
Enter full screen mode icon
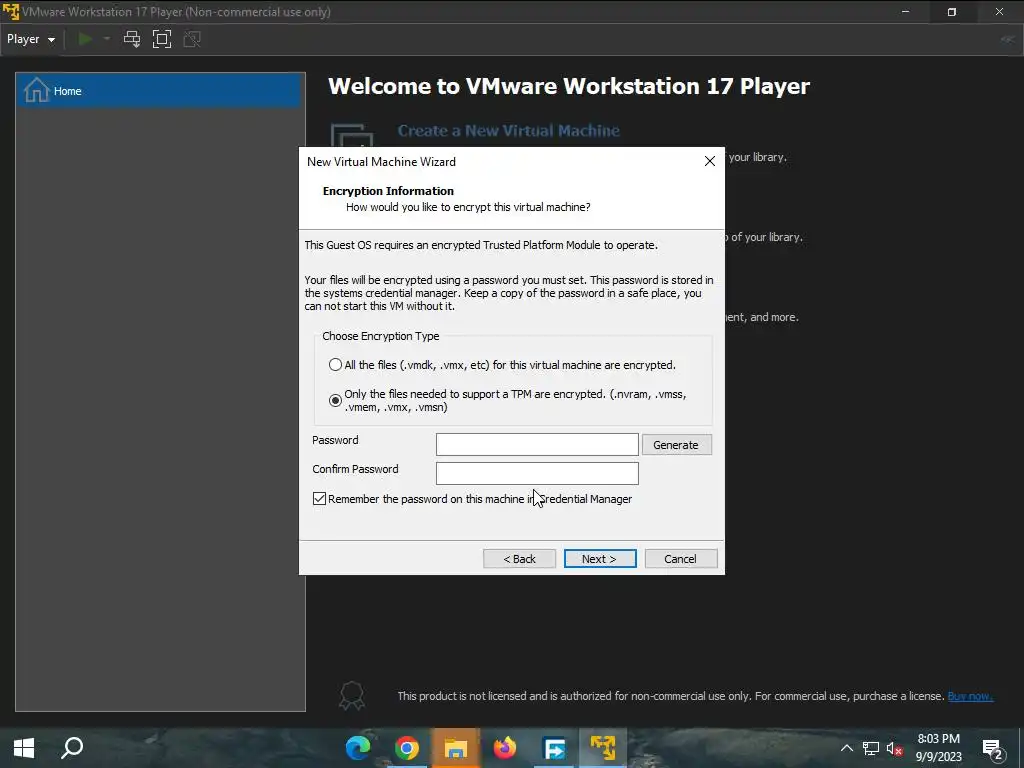click(x=161, y=39)
